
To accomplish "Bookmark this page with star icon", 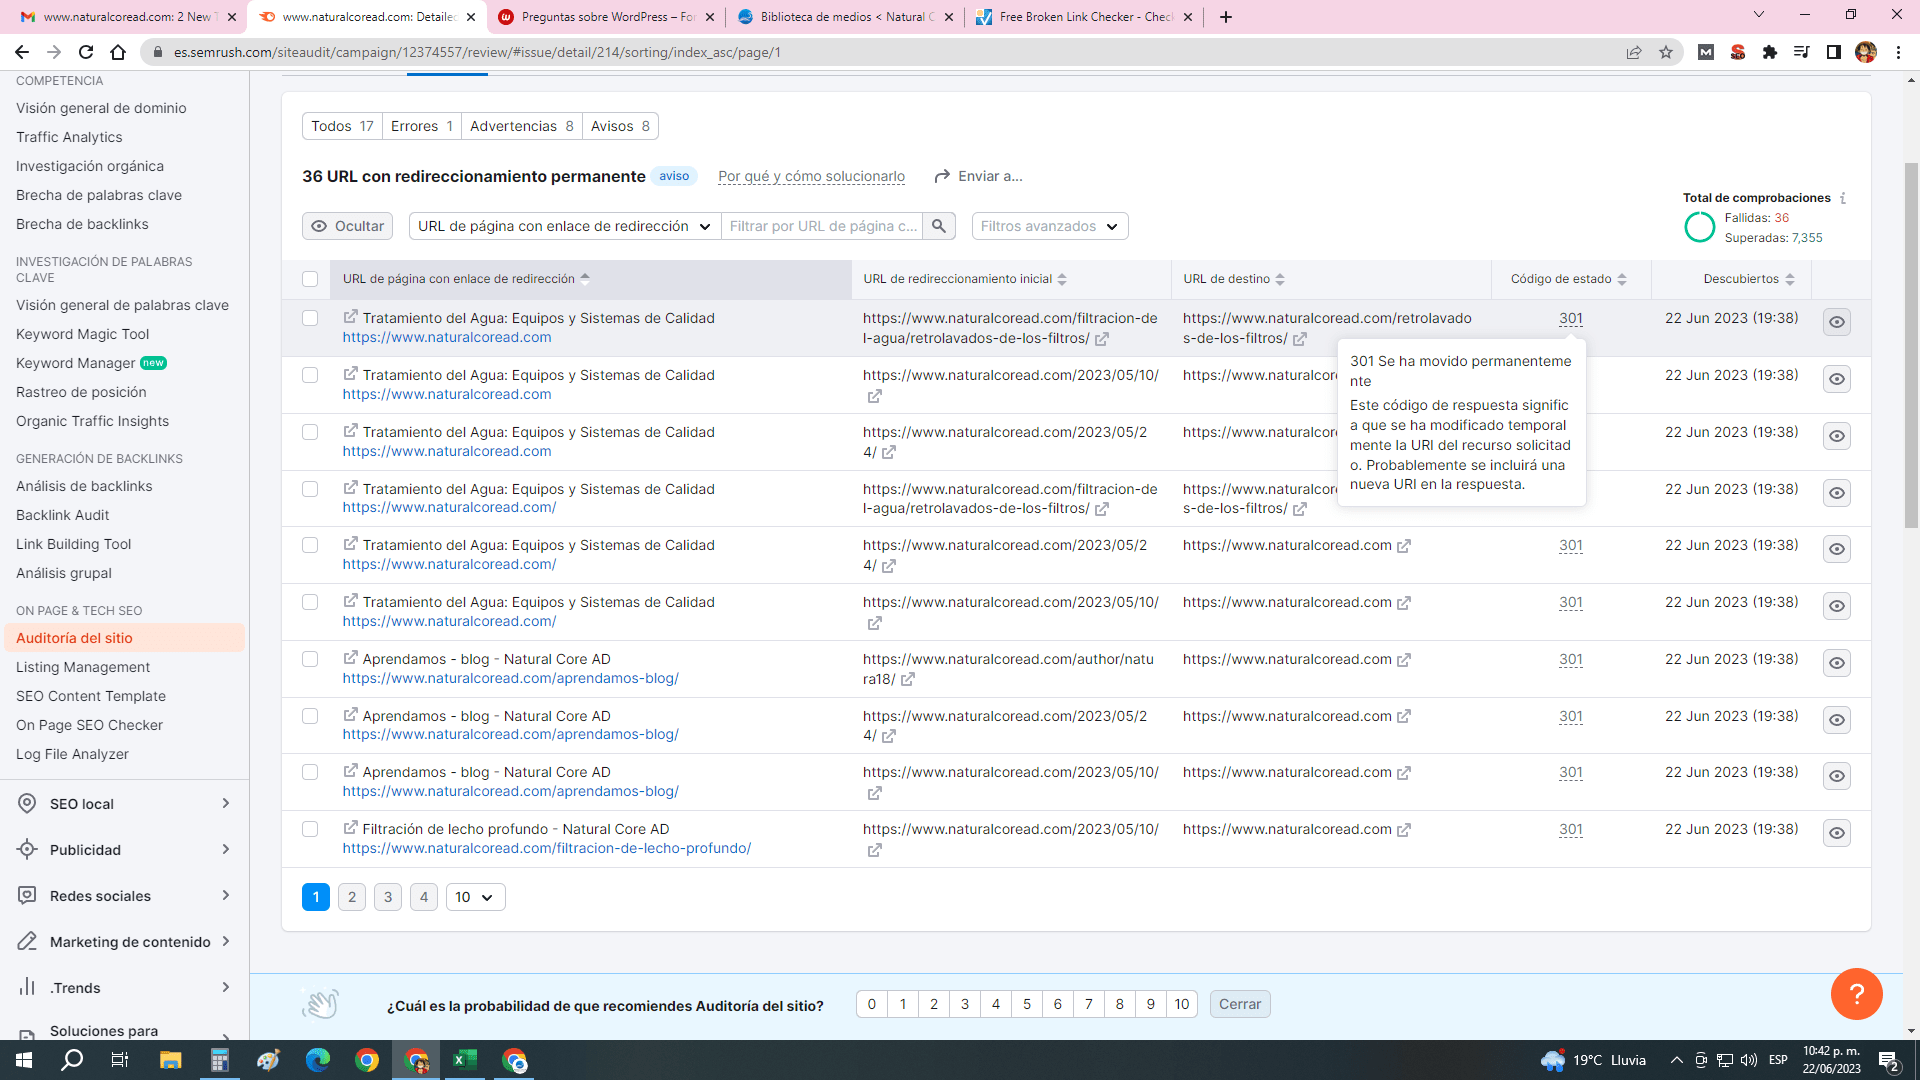I will point(1666,52).
